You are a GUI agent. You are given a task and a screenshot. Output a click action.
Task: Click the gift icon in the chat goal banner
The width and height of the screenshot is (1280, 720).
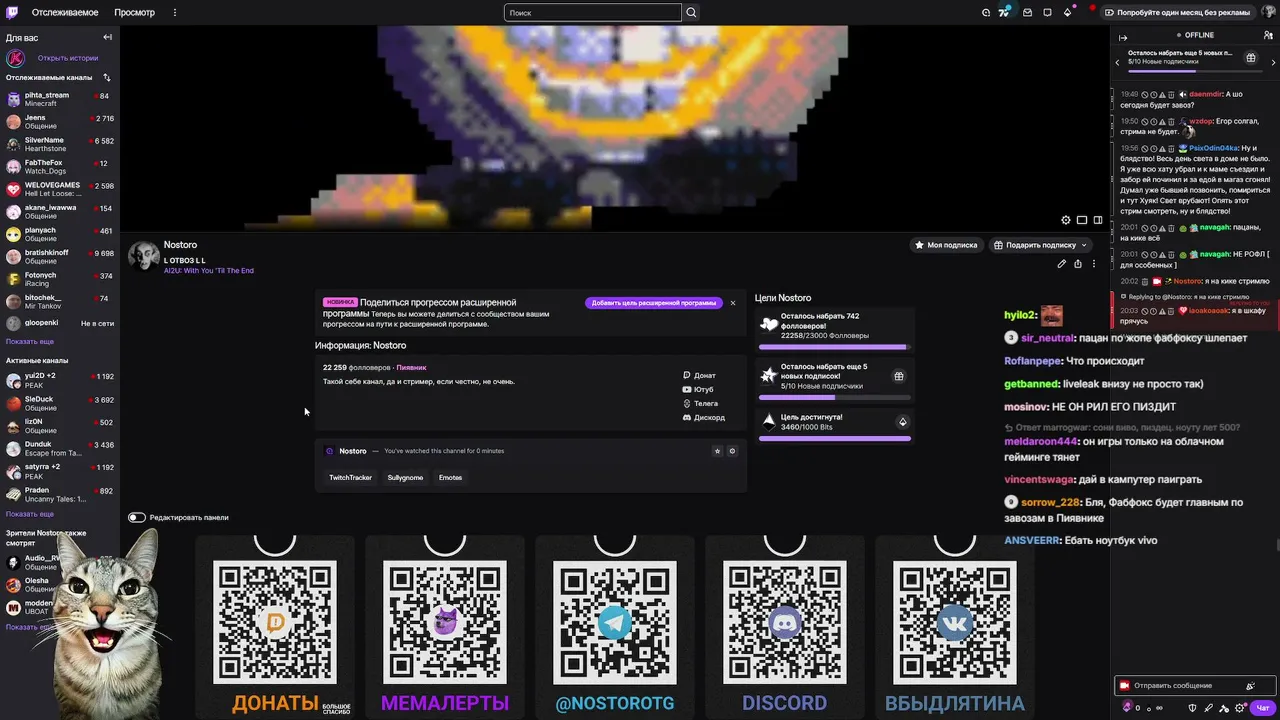pos(1250,58)
